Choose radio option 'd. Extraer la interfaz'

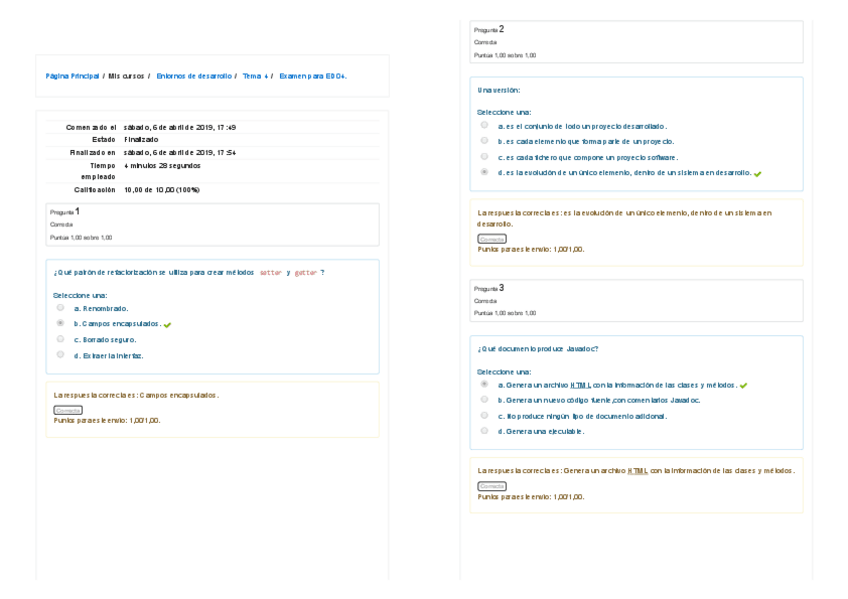[x=61, y=354]
